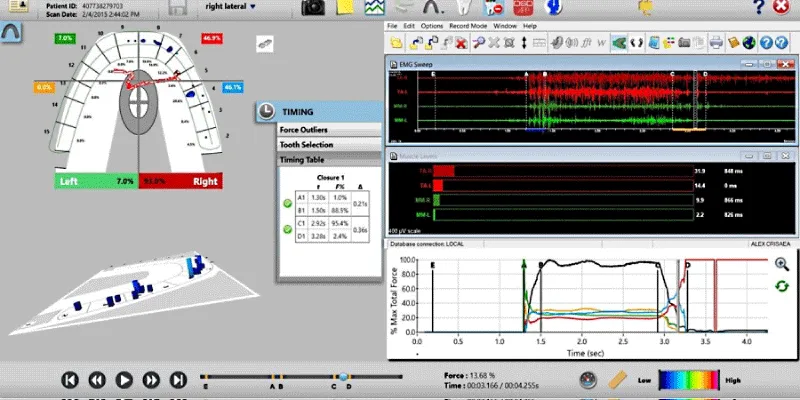Click the Play button in playback controls
This screenshot has width=800, height=400.
pyautogui.click(x=124, y=380)
